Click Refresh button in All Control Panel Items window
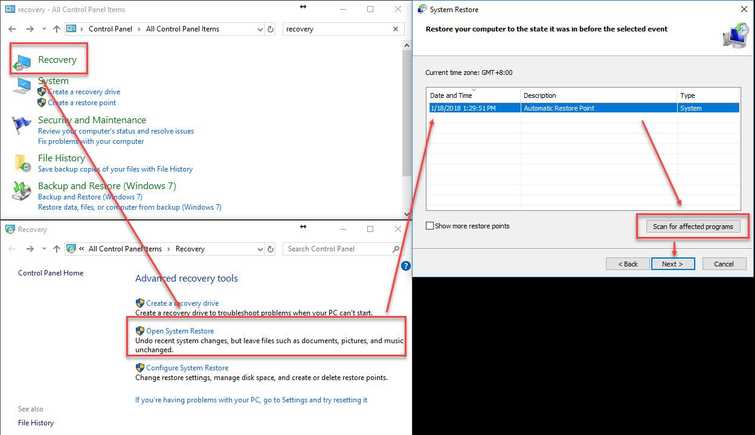 click(271, 29)
